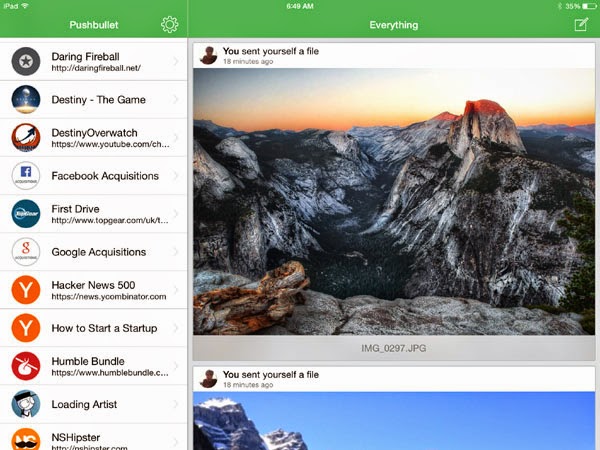Viewport: 600px width, 450px height.
Task: Expand Daring Fireball row chevron
Action: (176, 61)
